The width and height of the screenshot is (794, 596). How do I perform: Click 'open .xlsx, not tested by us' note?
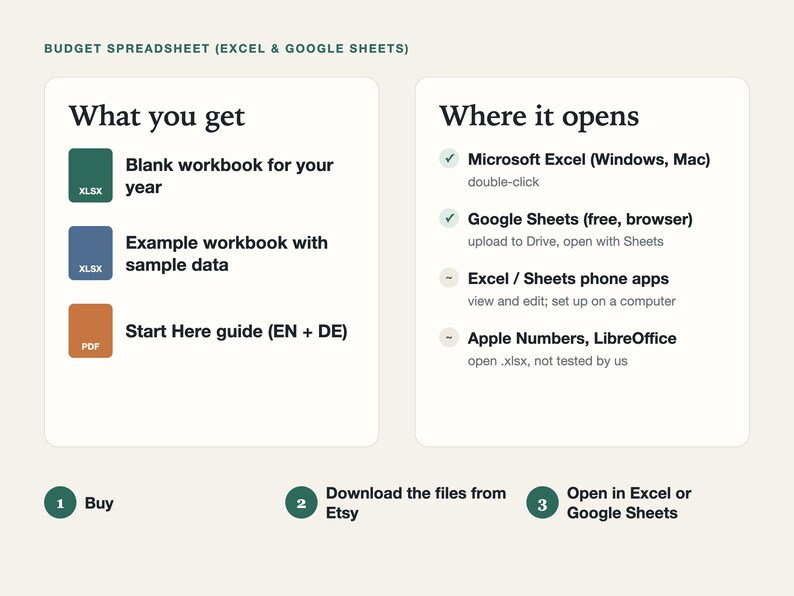547,361
